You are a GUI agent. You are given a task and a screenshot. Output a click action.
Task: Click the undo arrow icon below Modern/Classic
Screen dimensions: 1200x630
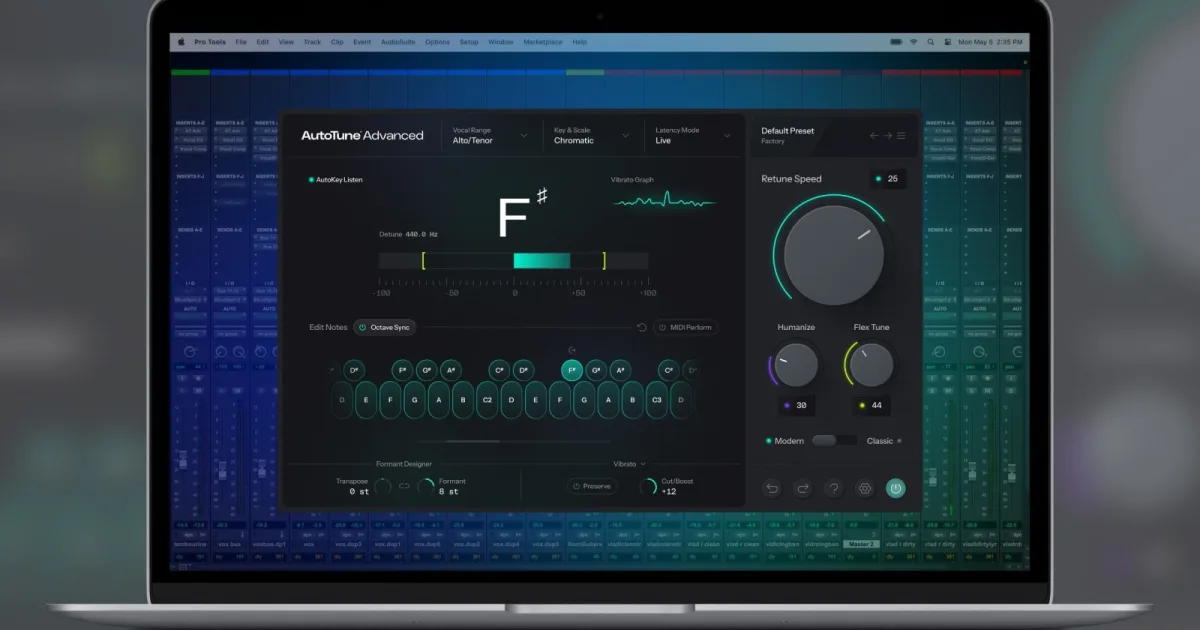pos(772,488)
